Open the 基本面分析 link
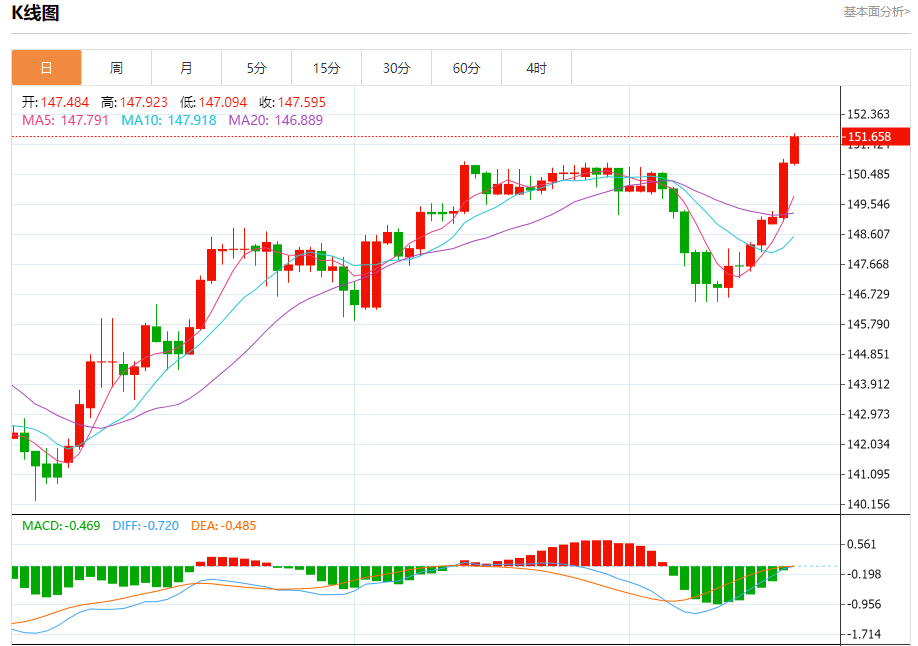This screenshot has width=918, height=646. [876, 12]
